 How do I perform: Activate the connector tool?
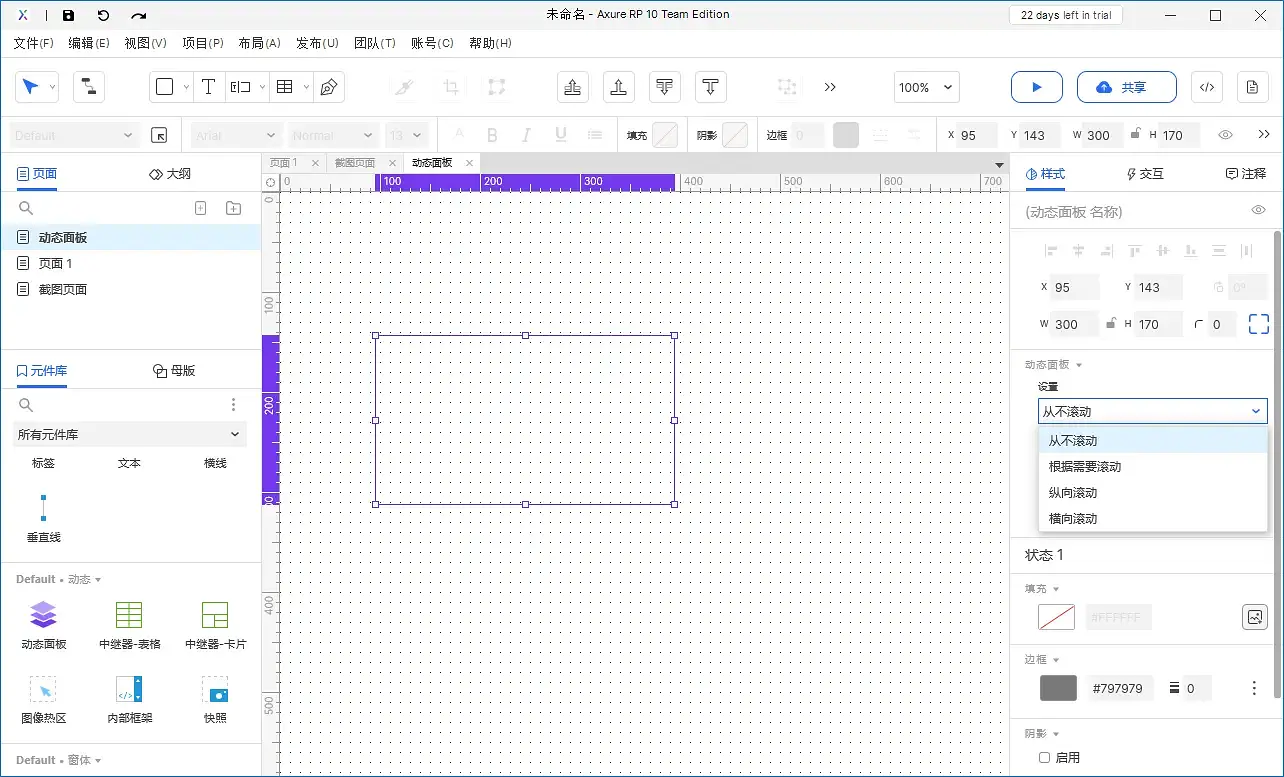(88, 87)
